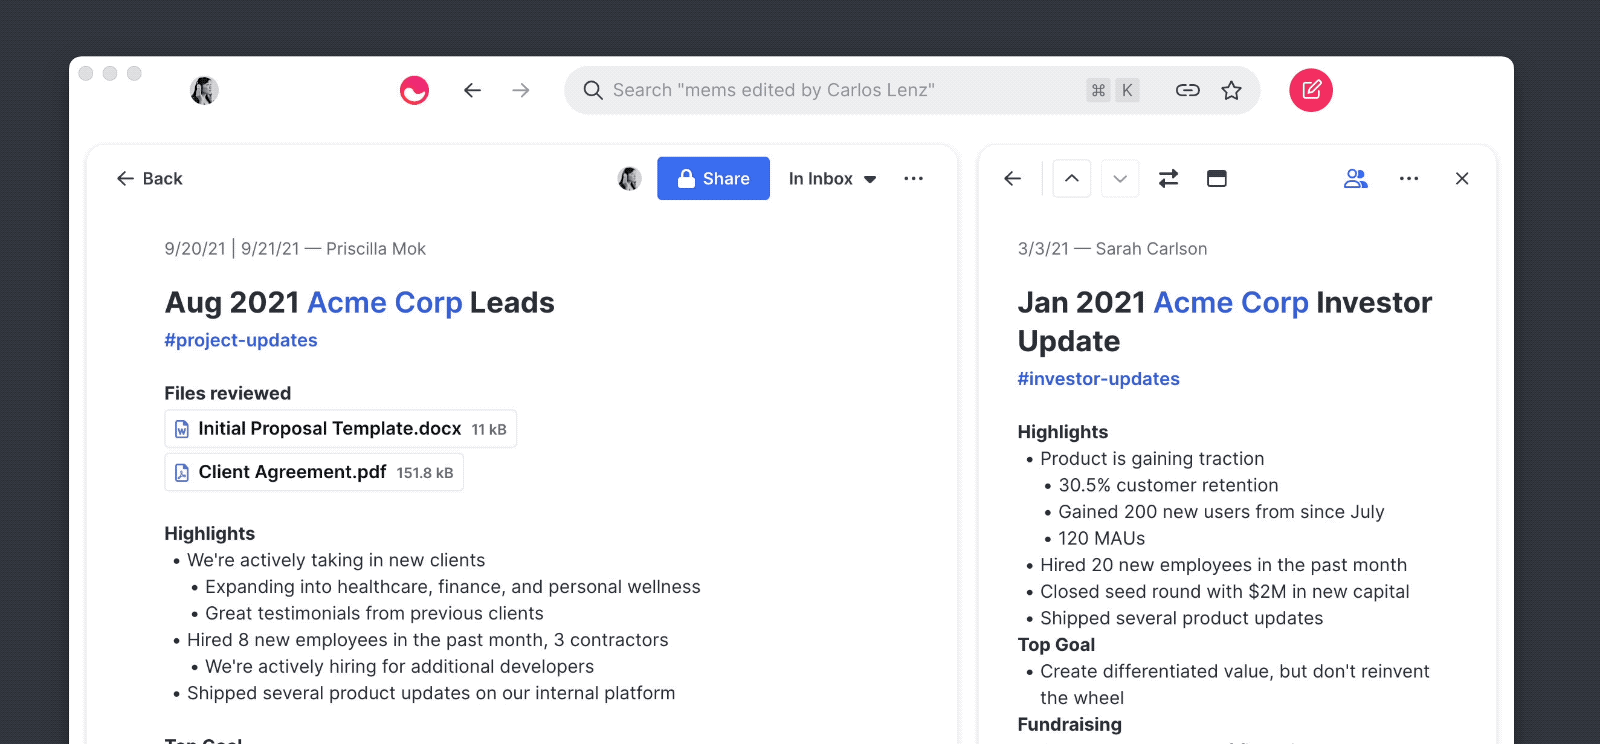This screenshot has width=1600, height=744.
Task: Create a new mem with red compose button
Action: (x=1311, y=90)
